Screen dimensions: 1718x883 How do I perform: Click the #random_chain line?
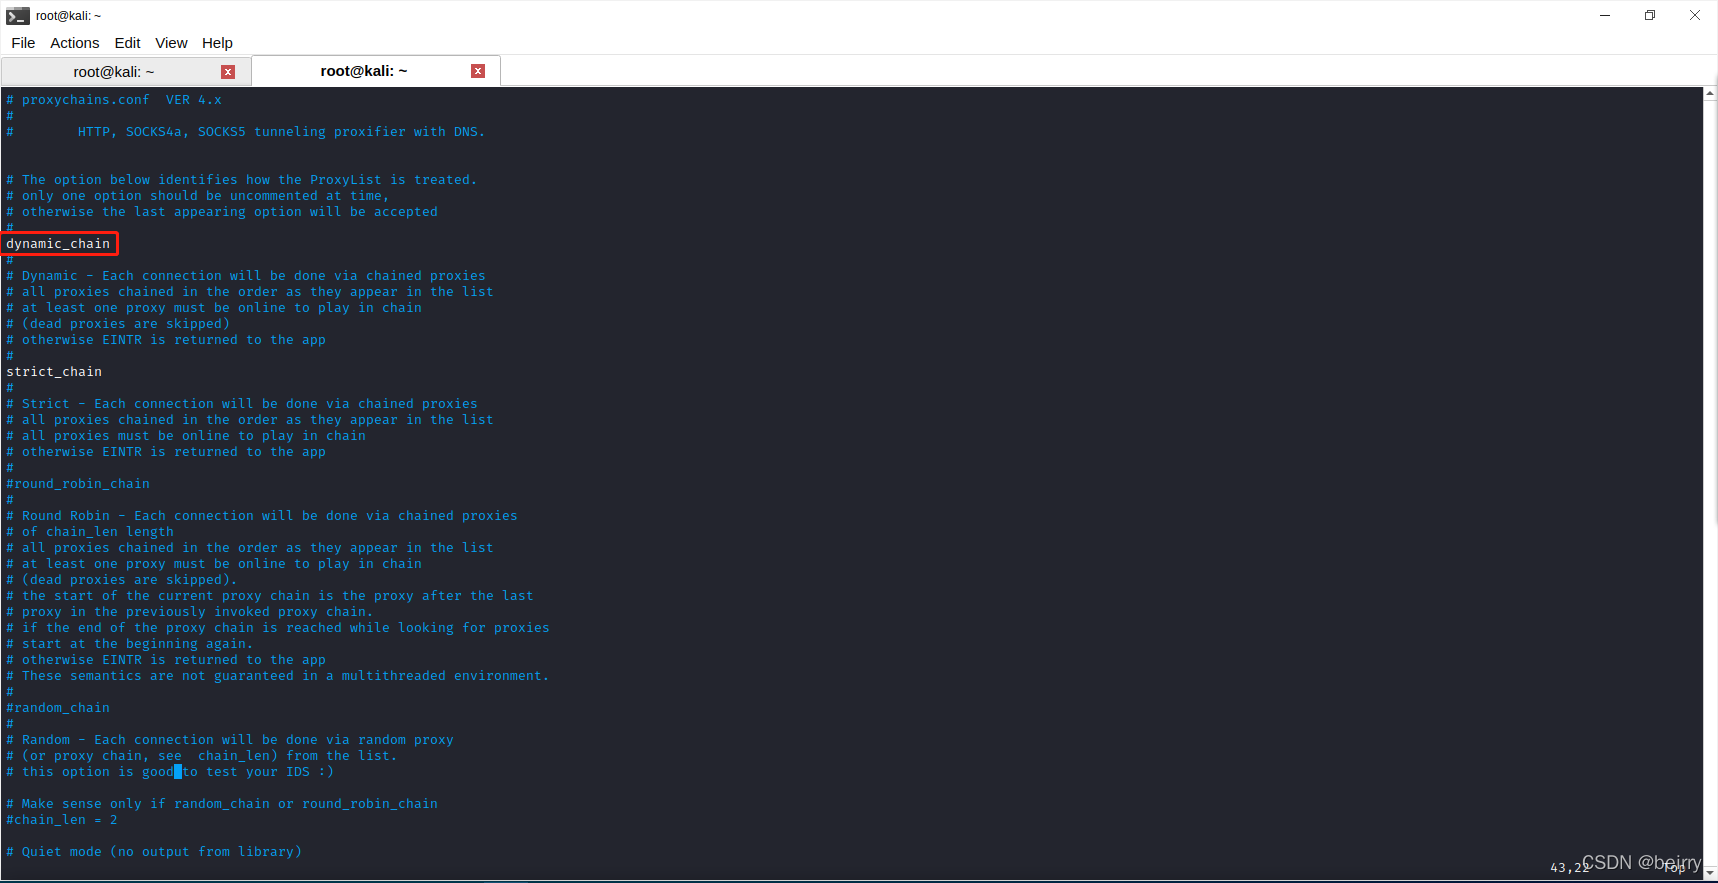click(58, 708)
